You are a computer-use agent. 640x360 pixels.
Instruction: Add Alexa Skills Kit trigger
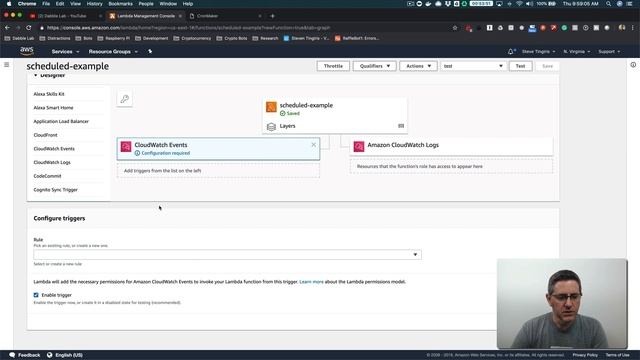pos(49,94)
